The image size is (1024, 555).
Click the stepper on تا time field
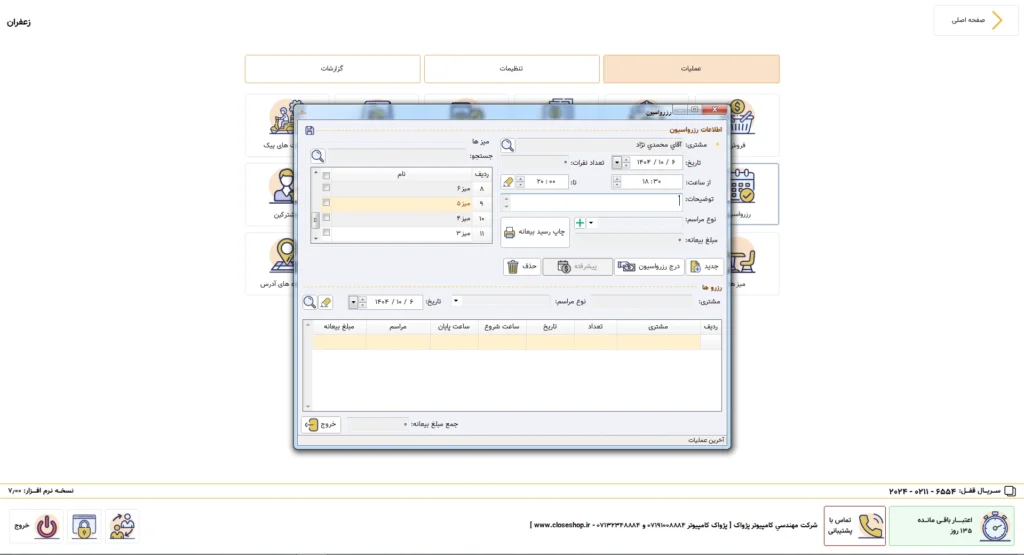click(x=520, y=182)
